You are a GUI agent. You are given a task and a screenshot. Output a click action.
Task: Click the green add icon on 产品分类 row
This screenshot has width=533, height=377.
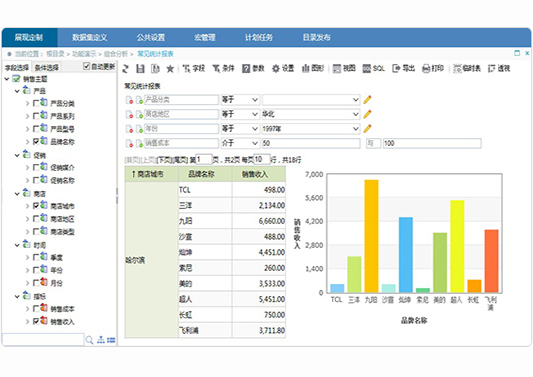[x=139, y=100]
